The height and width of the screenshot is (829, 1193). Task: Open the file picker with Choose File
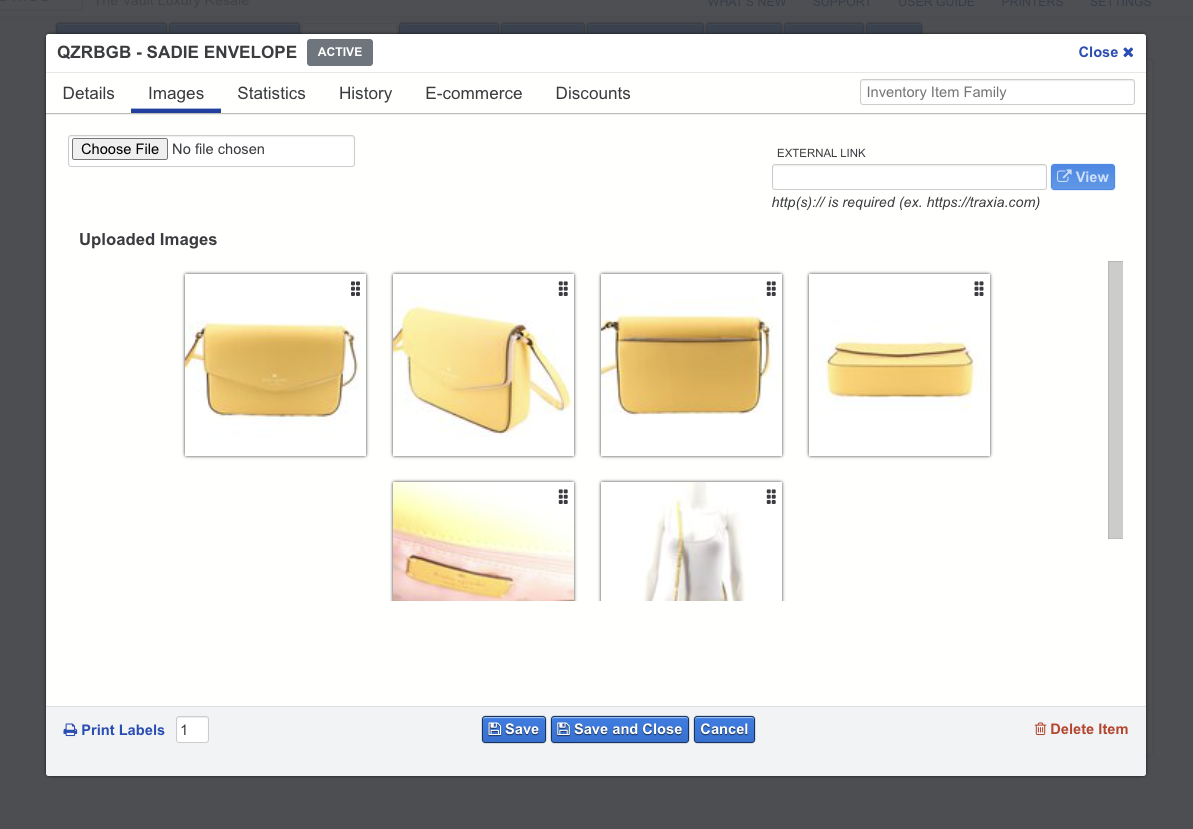click(x=119, y=148)
